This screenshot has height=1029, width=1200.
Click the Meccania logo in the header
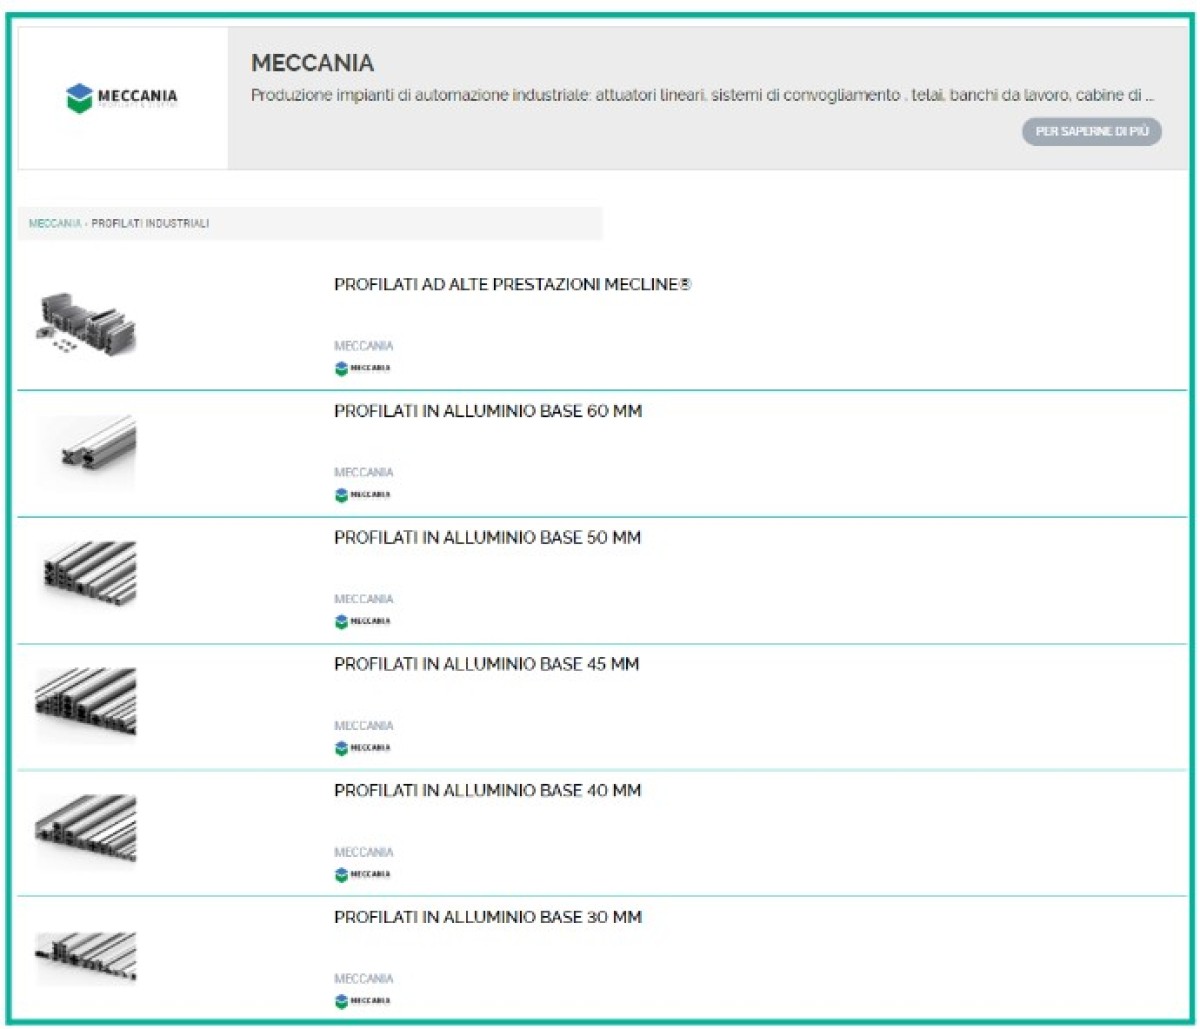click(122, 97)
